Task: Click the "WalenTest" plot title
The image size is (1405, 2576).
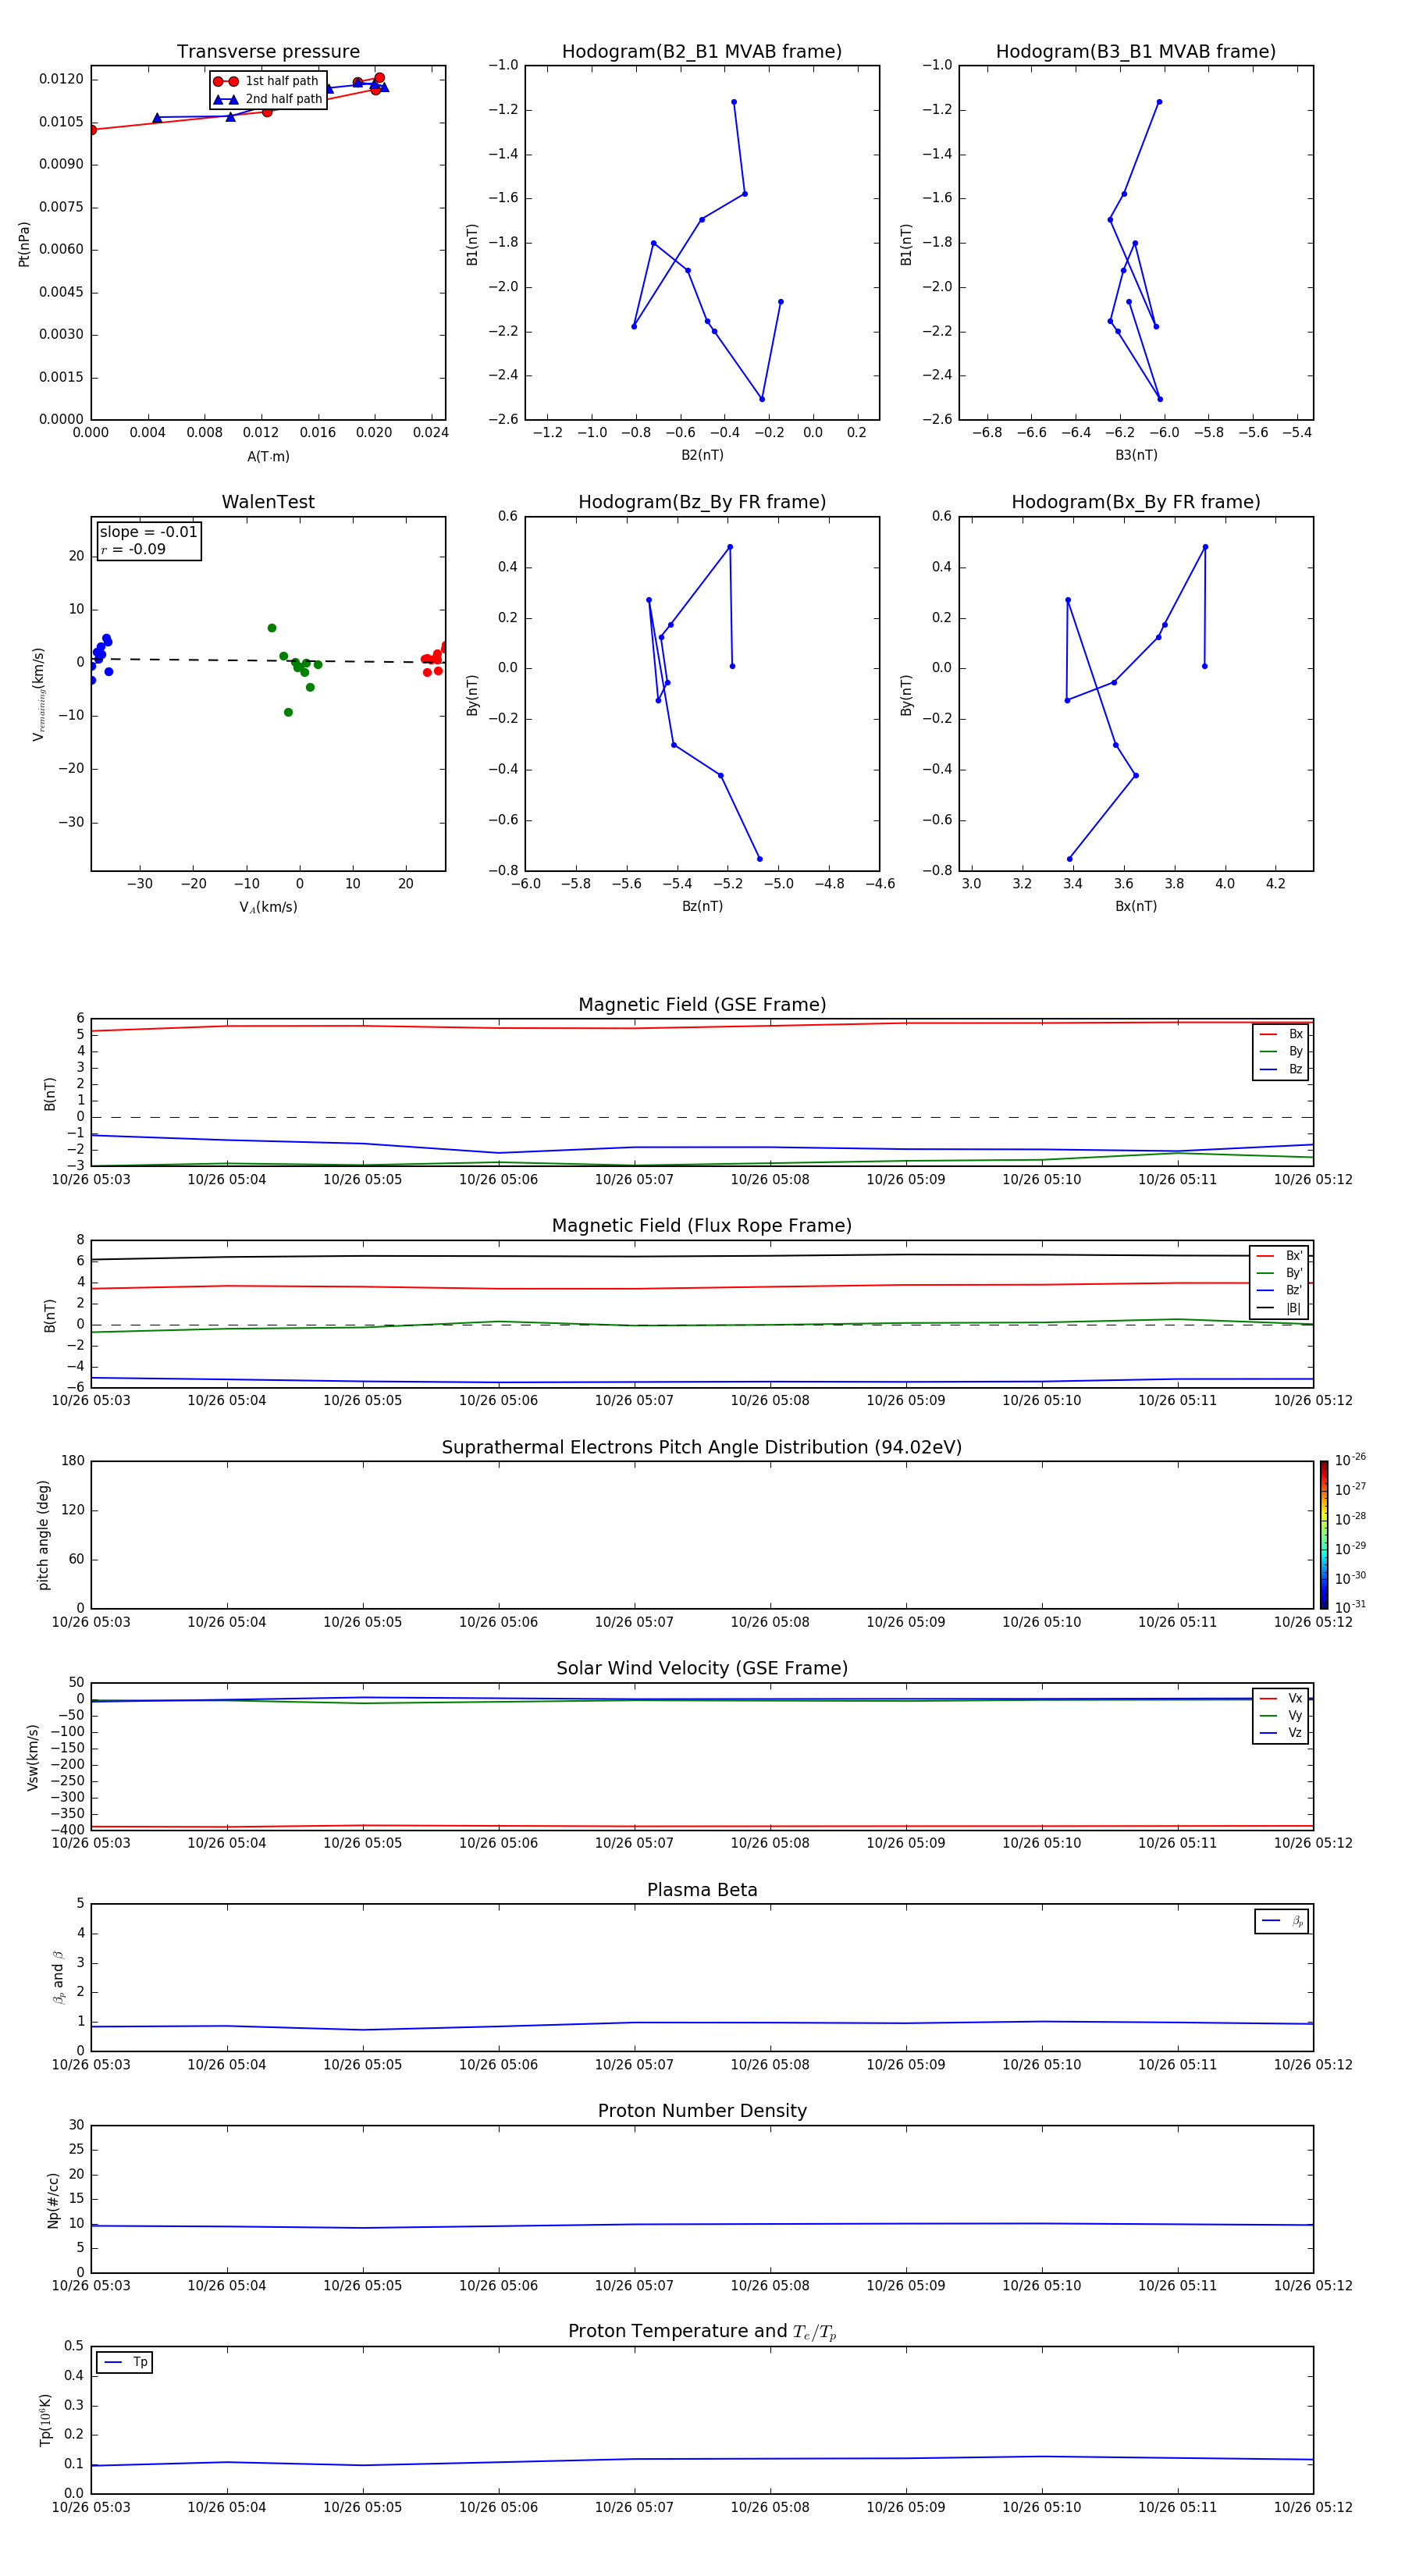Action: [268, 502]
